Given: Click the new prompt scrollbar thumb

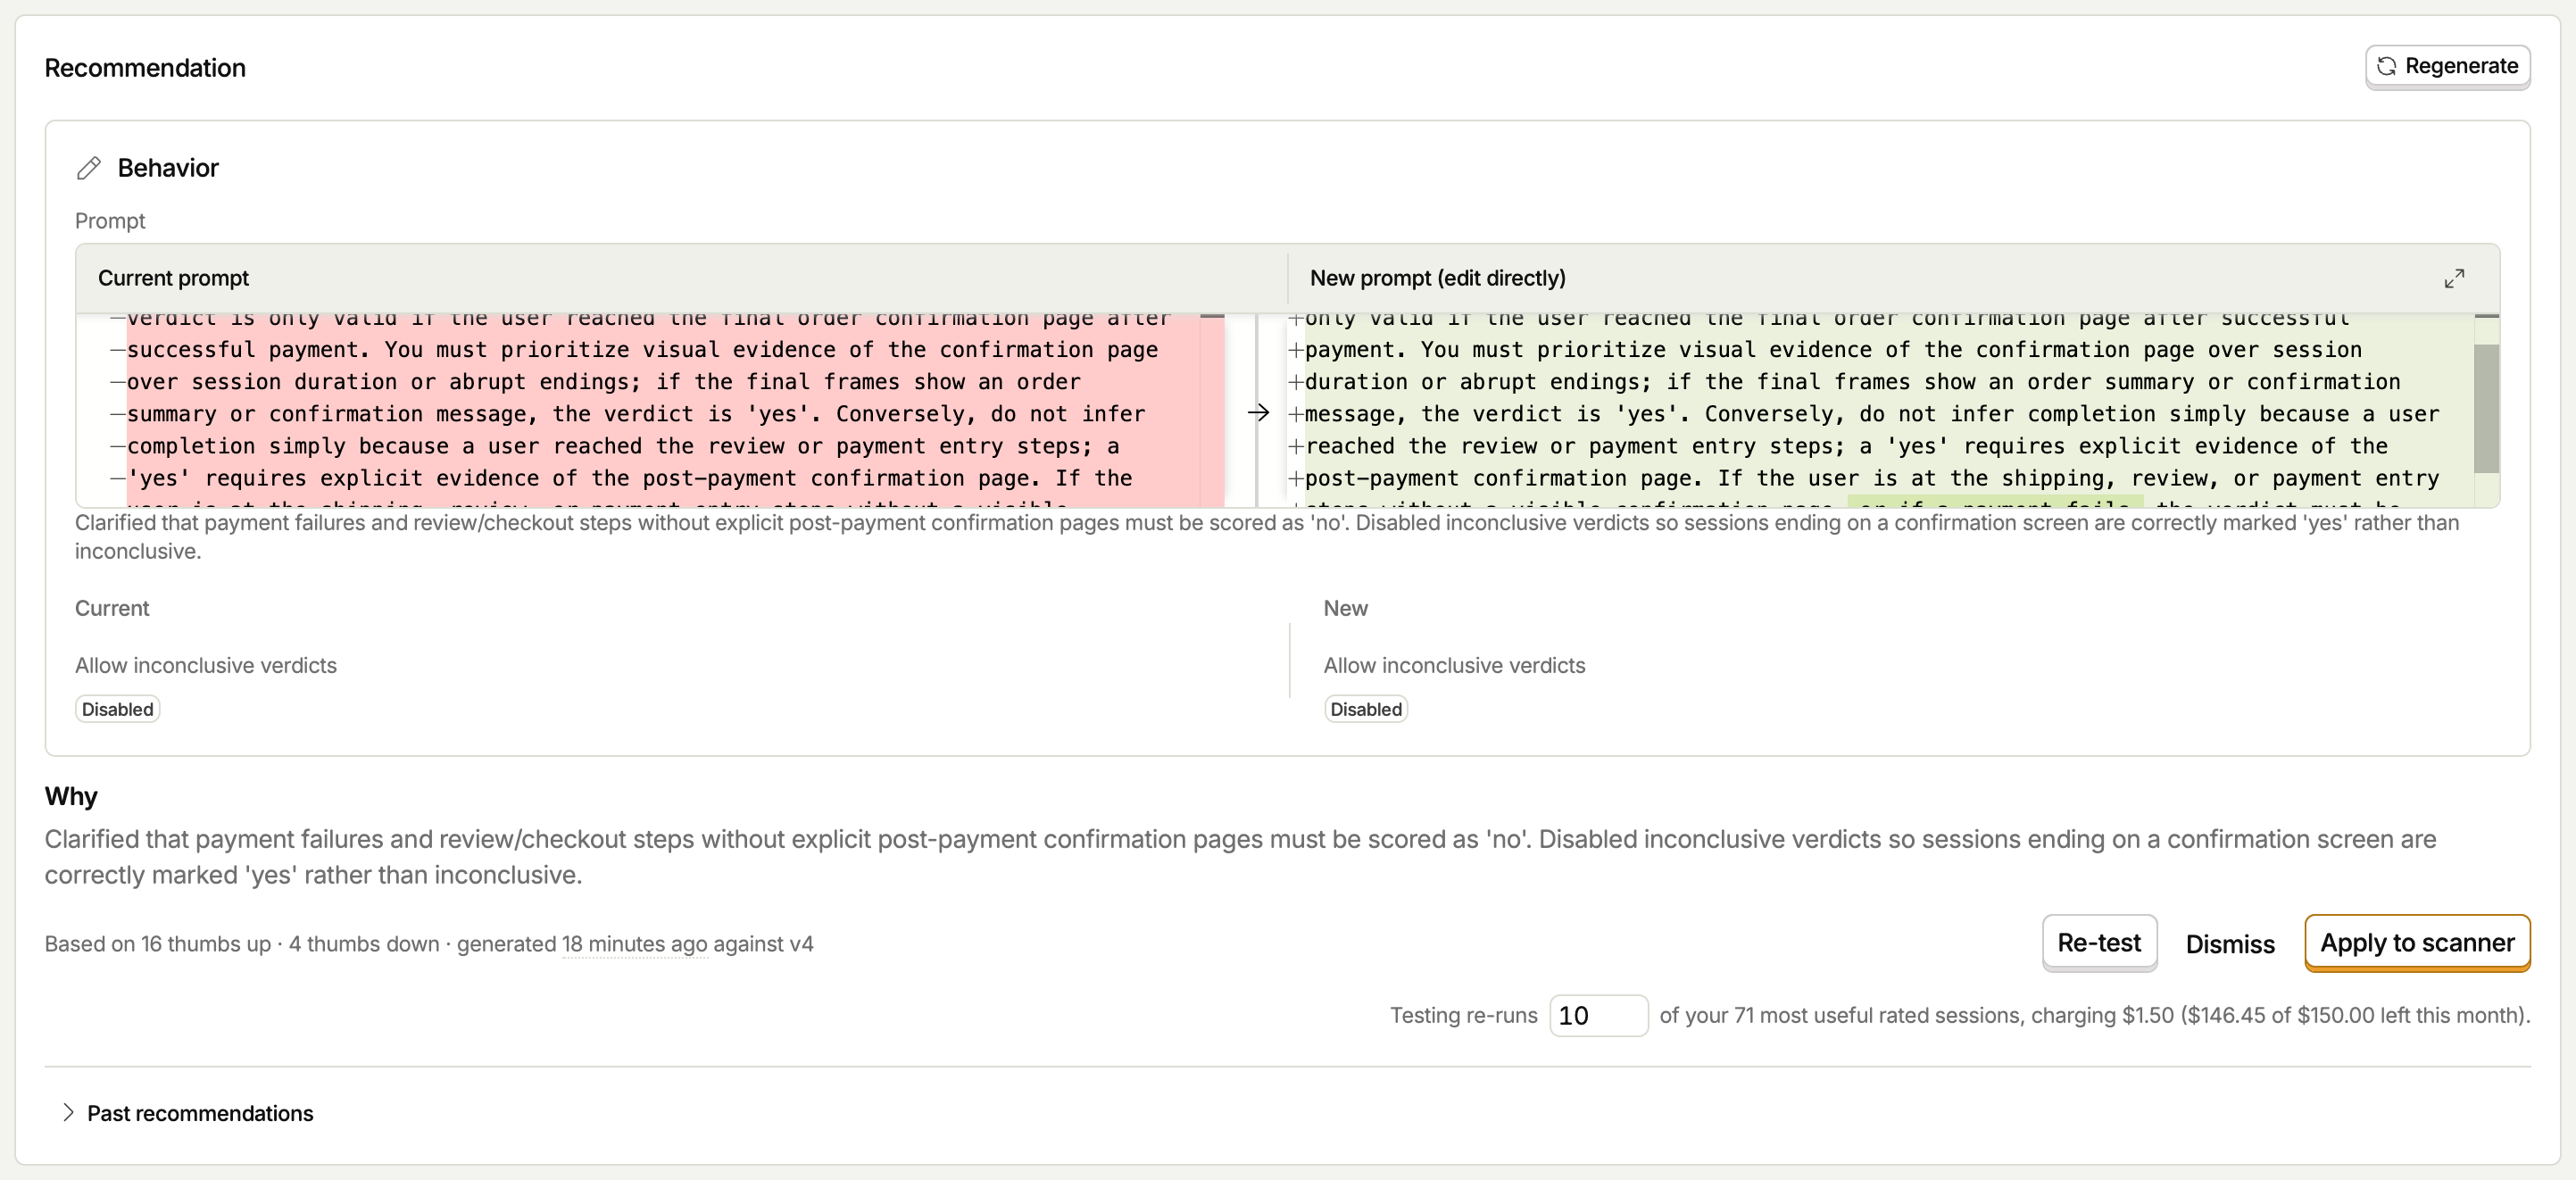Looking at the screenshot, I should click(x=2486, y=408).
